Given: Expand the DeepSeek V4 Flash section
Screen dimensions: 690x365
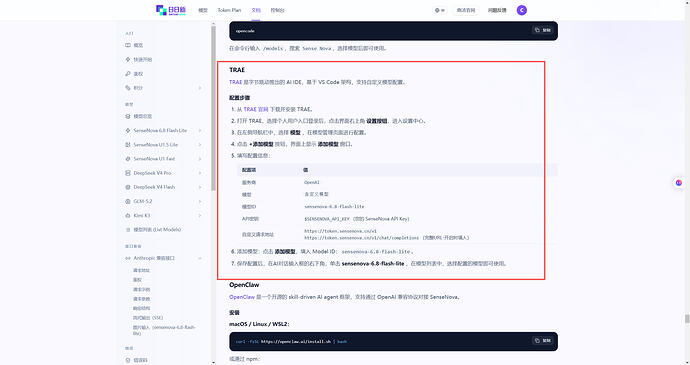Looking at the screenshot, I should pyautogui.click(x=200, y=187).
